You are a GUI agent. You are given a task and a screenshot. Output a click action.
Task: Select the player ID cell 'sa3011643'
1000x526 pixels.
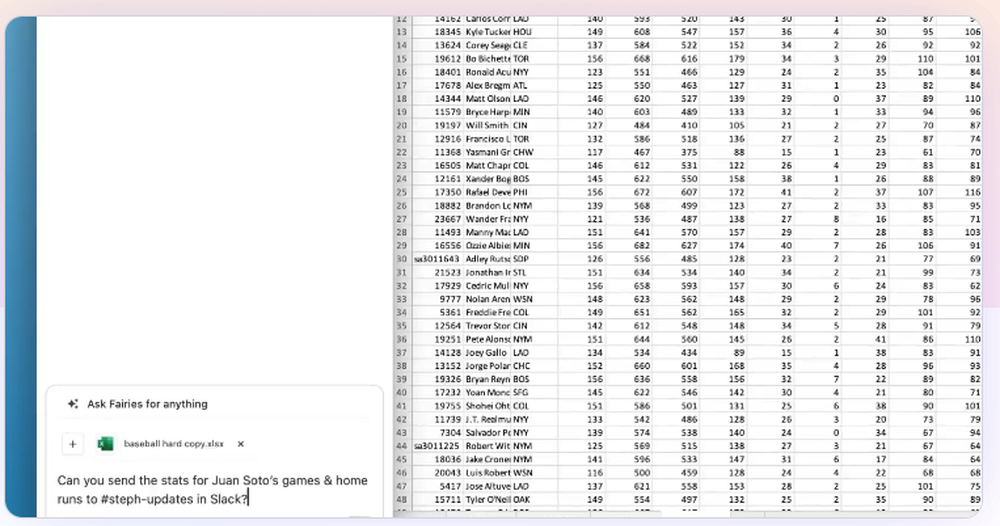coord(438,259)
